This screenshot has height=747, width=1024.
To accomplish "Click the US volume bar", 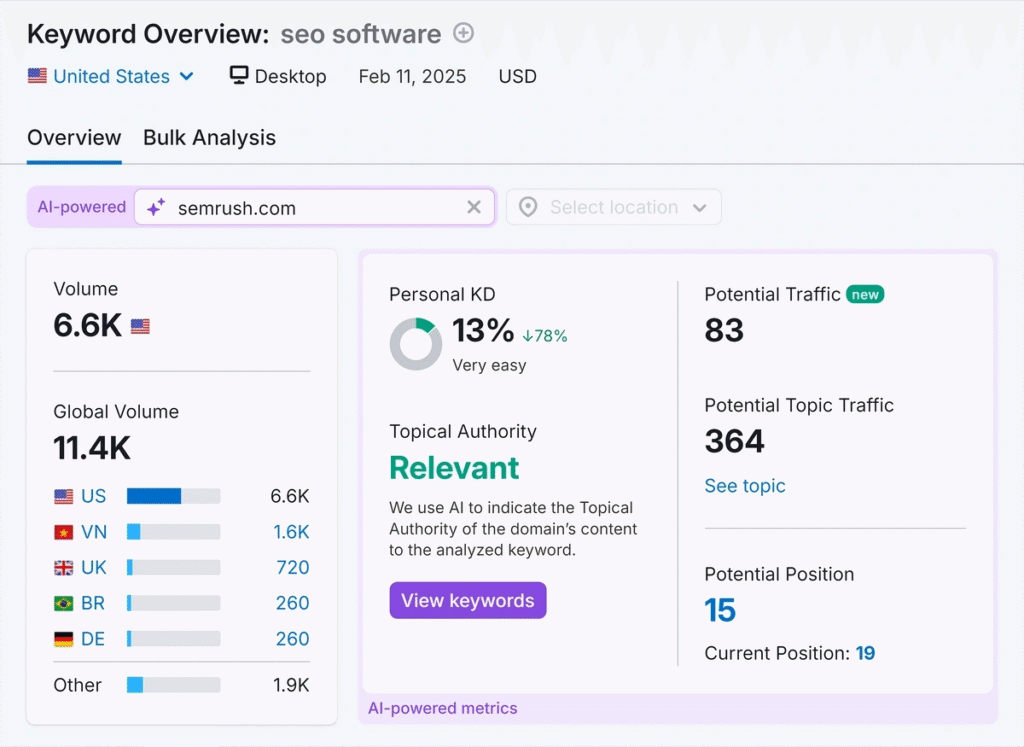I will [173, 496].
